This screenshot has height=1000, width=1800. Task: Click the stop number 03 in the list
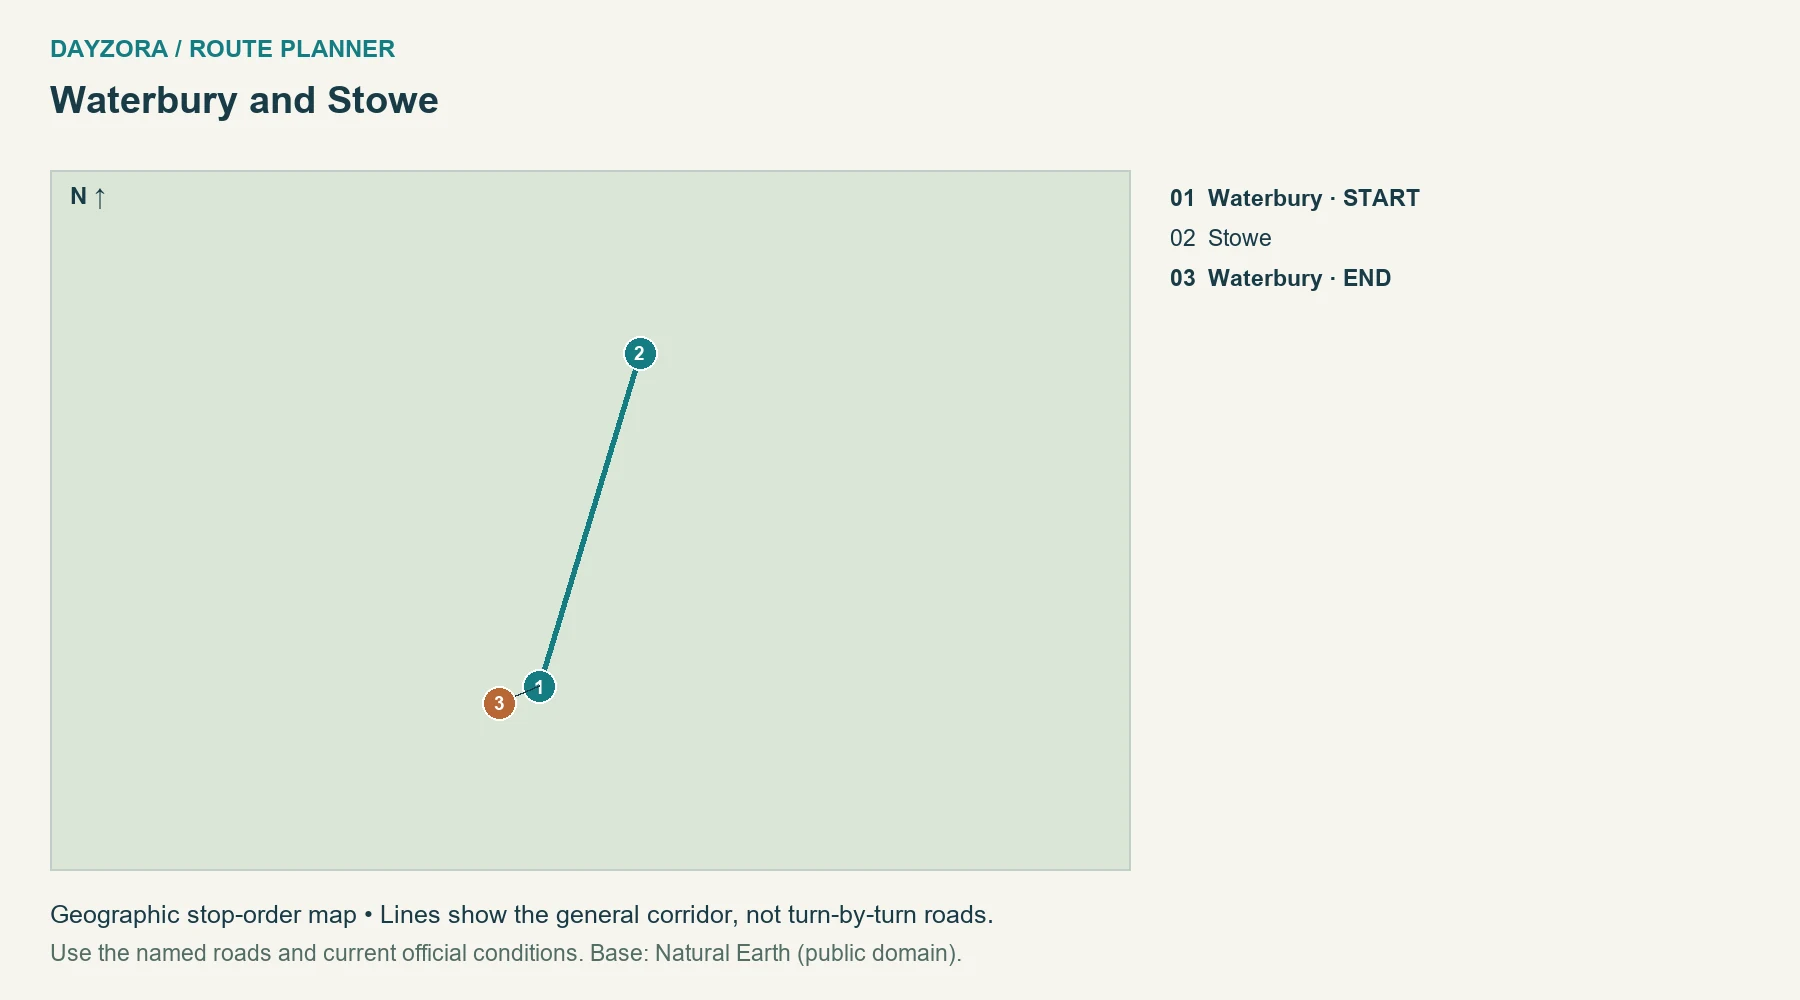click(x=1182, y=278)
